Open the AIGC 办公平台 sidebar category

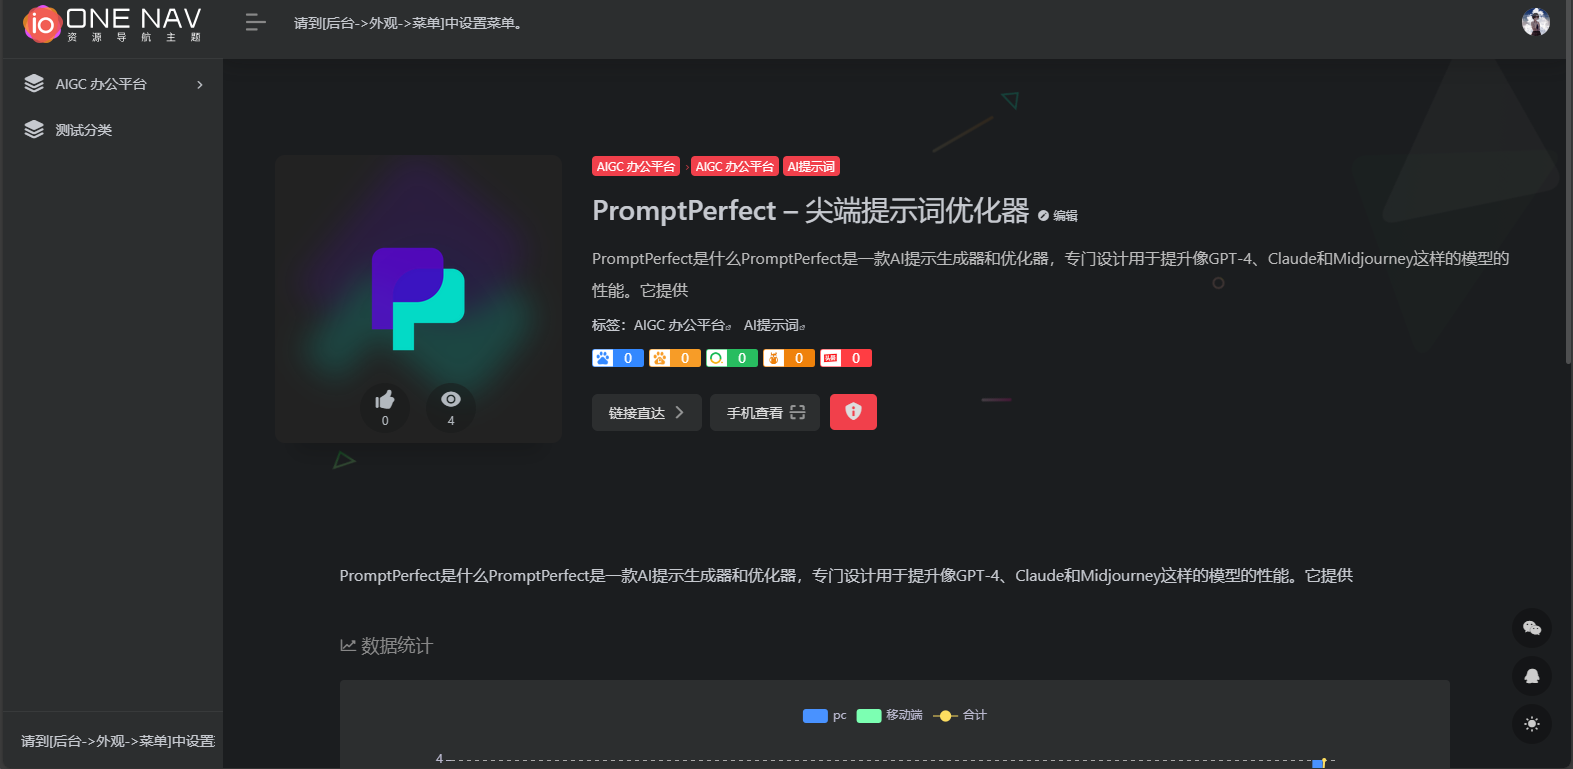[101, 84]
